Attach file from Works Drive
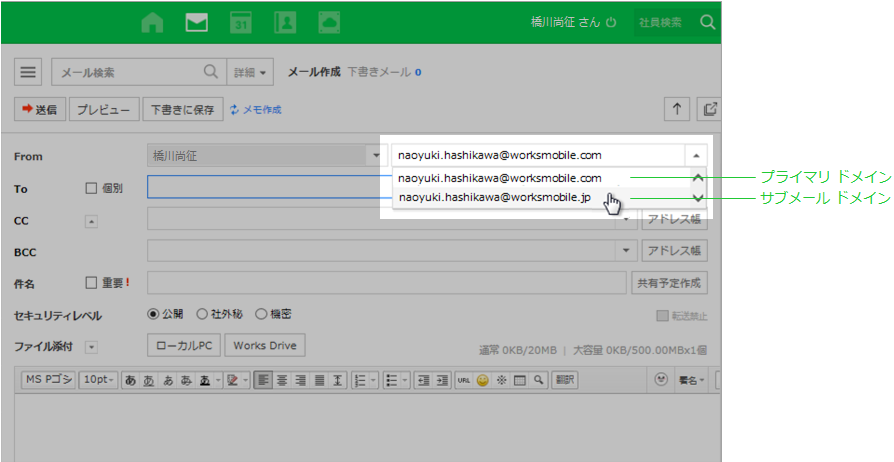Viewport: 894px width, 462px height. coord(265,345)
